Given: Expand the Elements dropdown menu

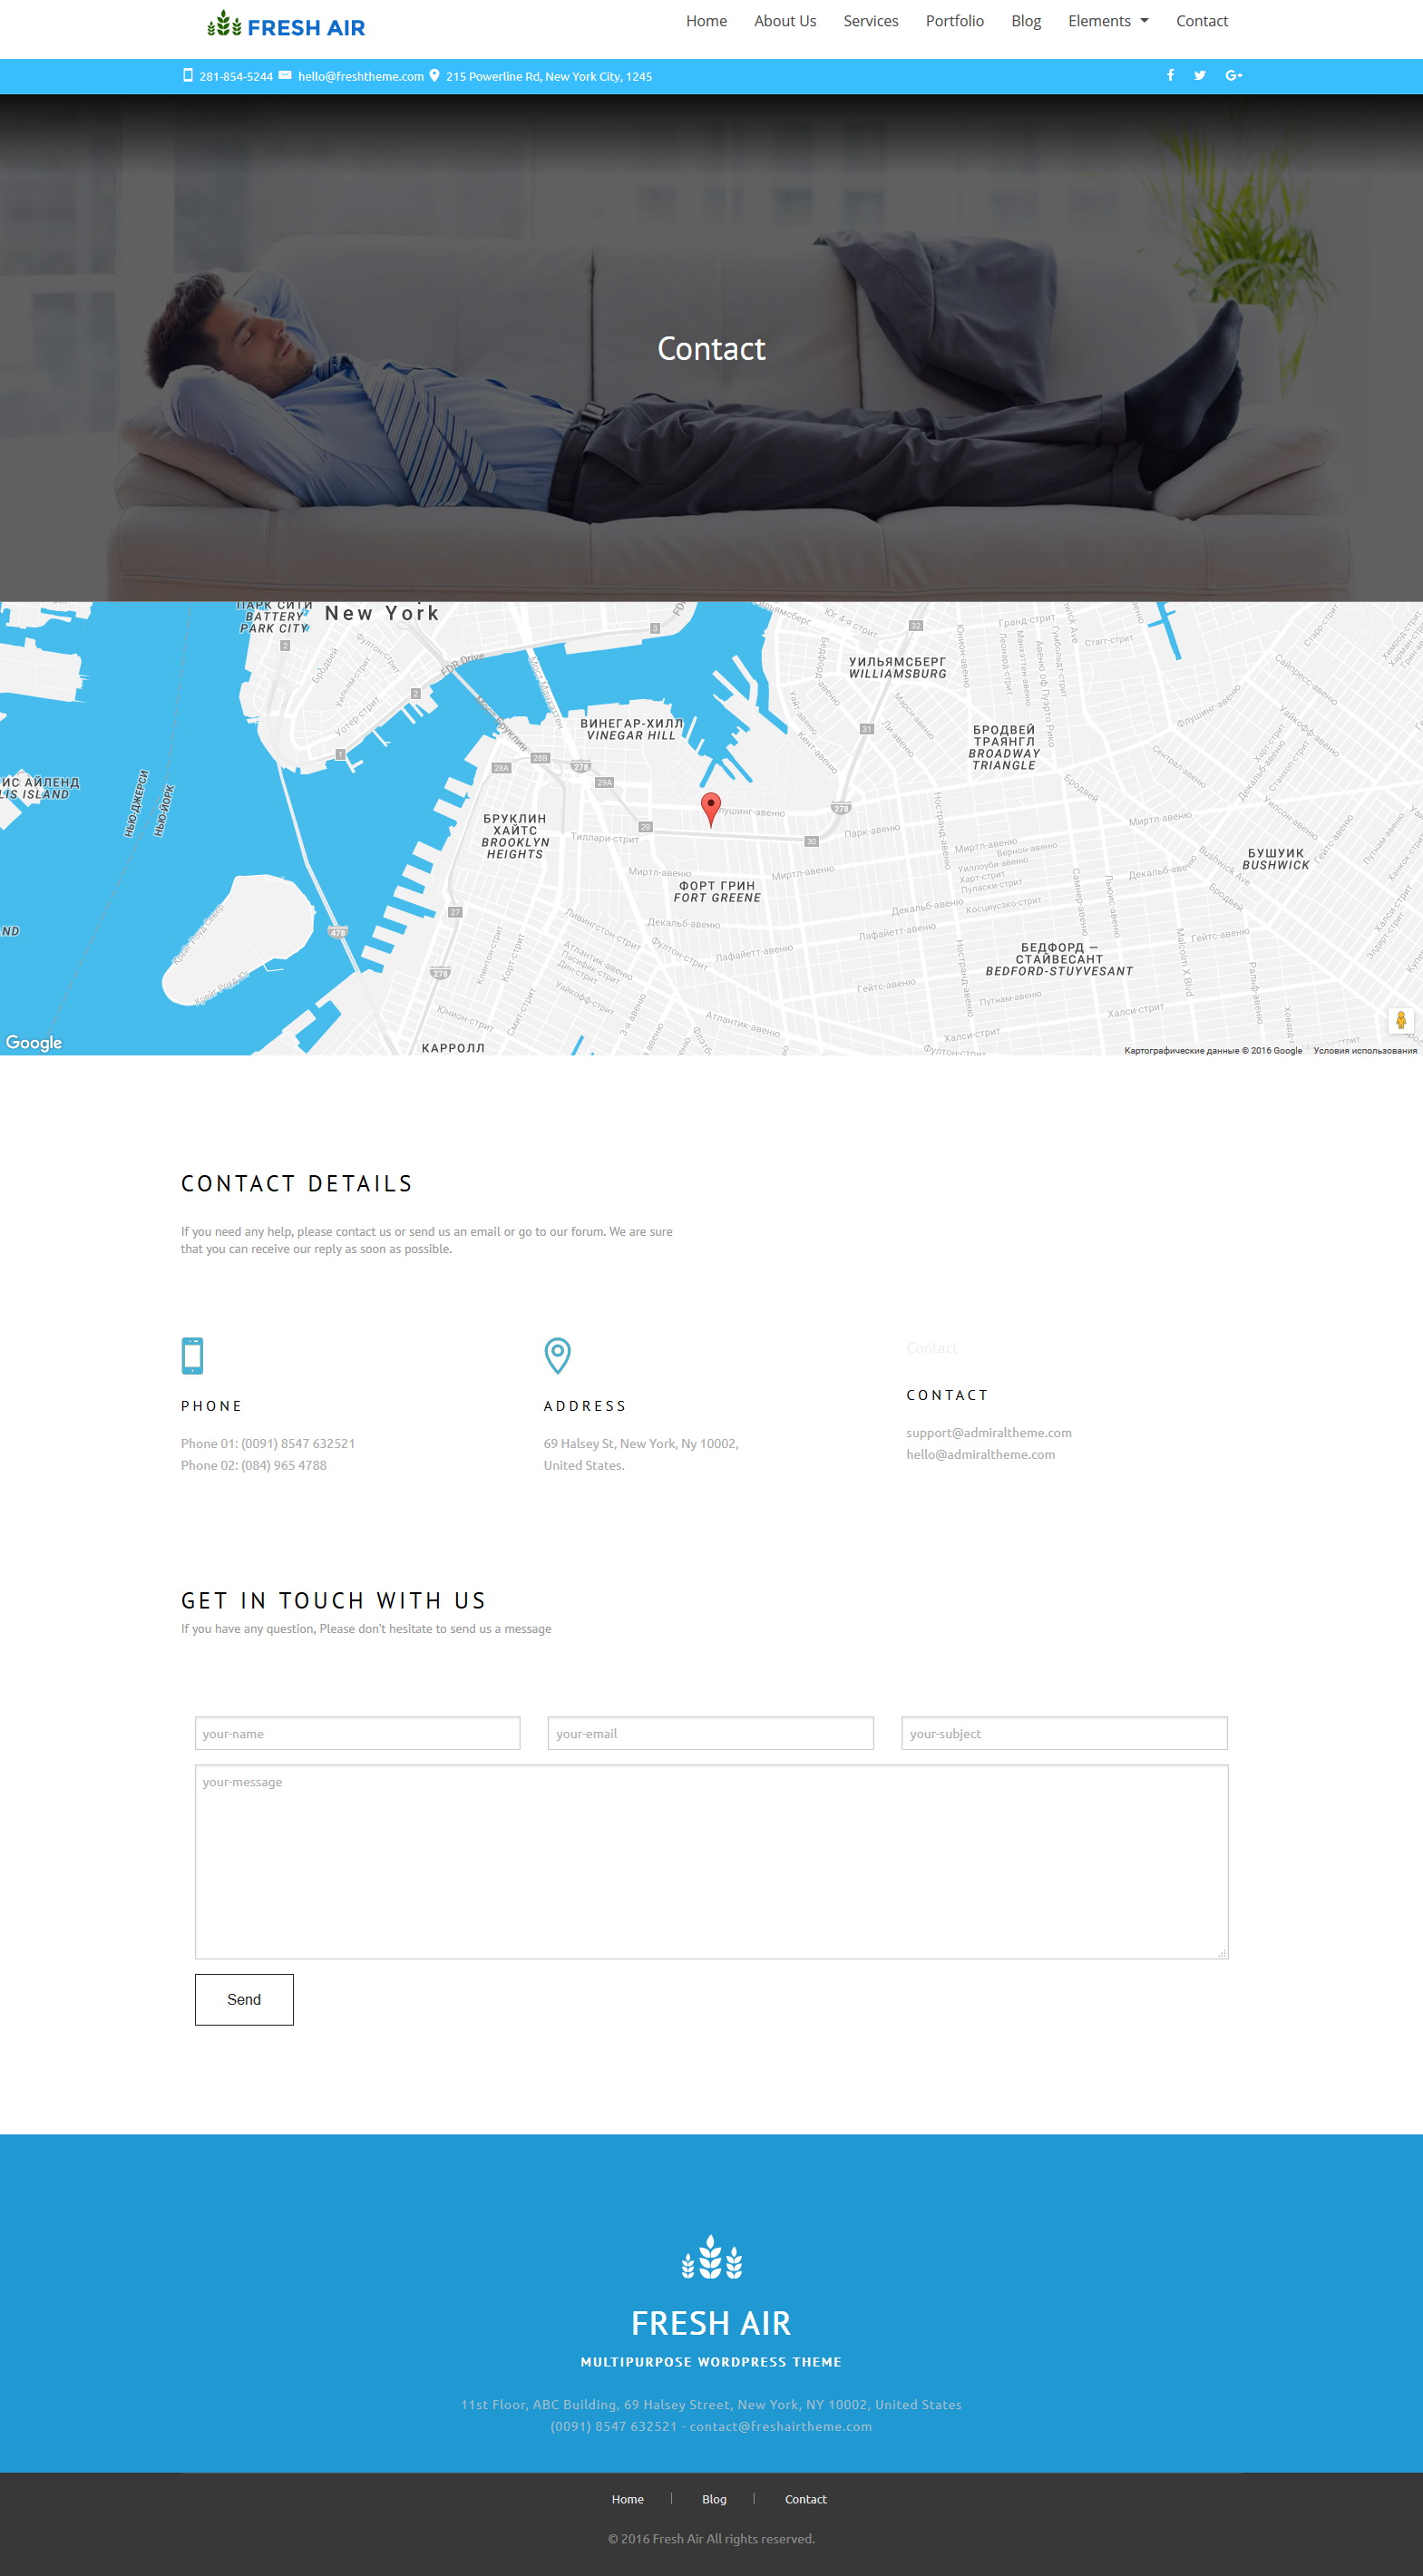Looking at the screenshot, I should [x=1108, y=21].
